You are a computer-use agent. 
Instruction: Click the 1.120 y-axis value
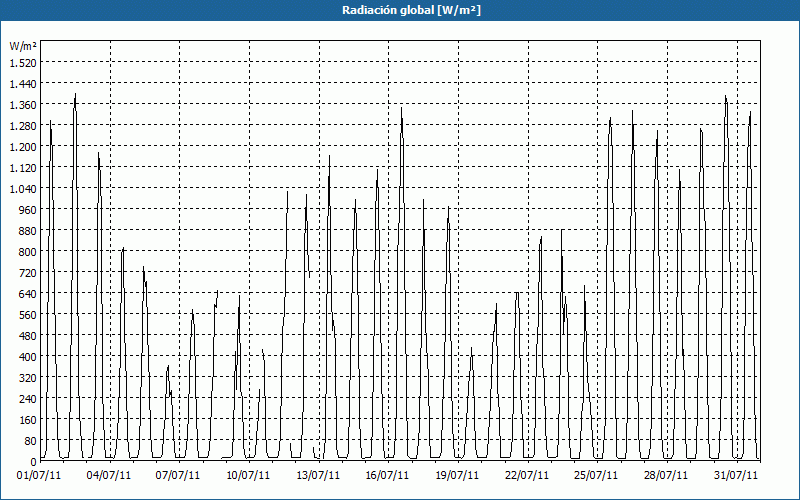(x=23, y=168)
